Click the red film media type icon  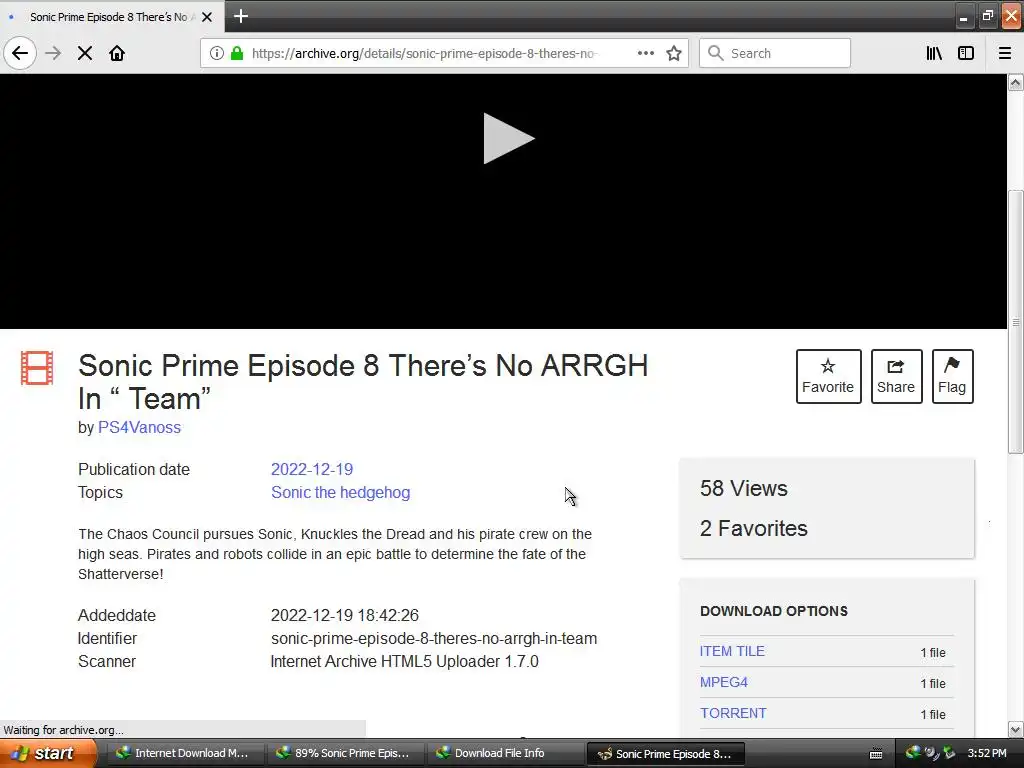(37, 368)
